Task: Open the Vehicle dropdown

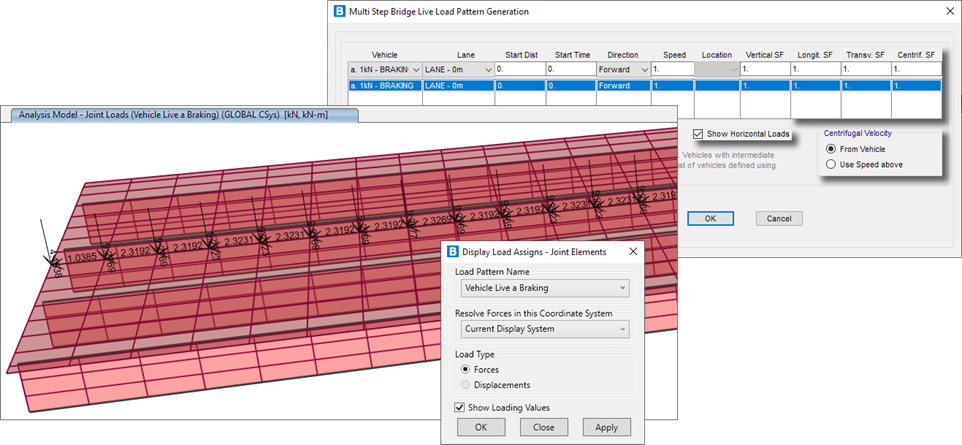Action: (395, 70)
